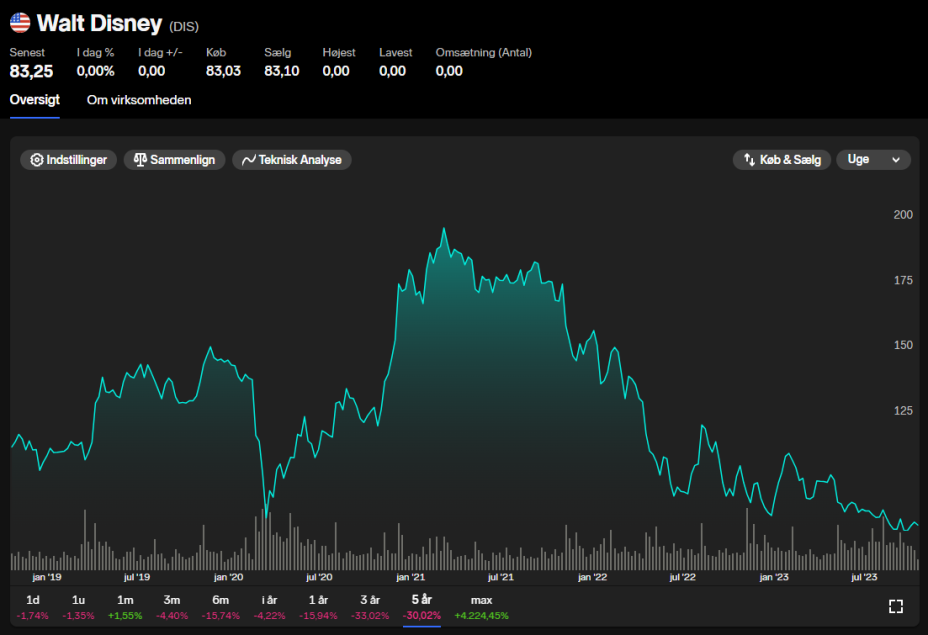928x635 pixels.
Task: Open the Om virksomheden tab
Action: point(139,100)
